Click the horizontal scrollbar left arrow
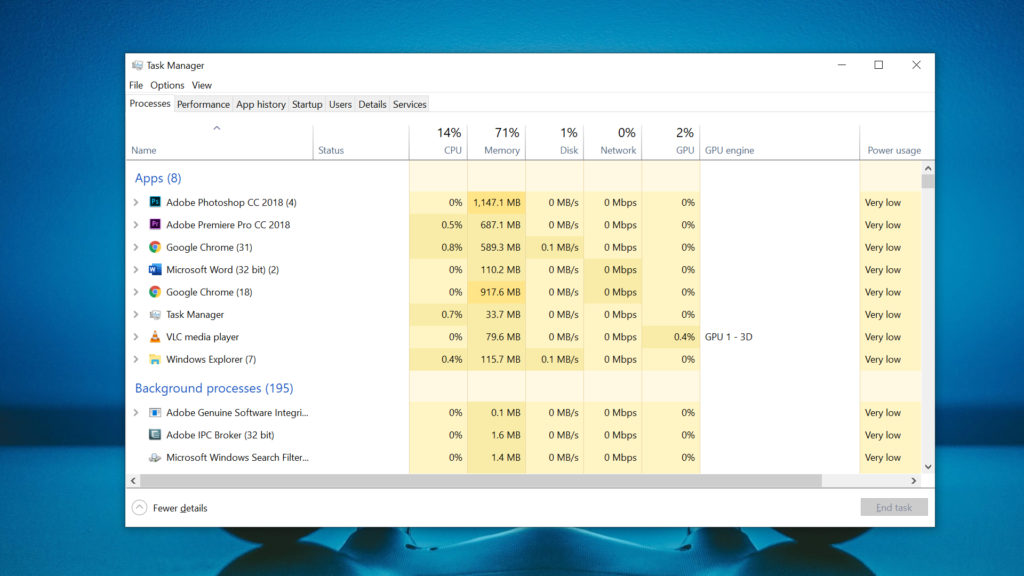The image size is (1024, 576). [x=133, y=481]
